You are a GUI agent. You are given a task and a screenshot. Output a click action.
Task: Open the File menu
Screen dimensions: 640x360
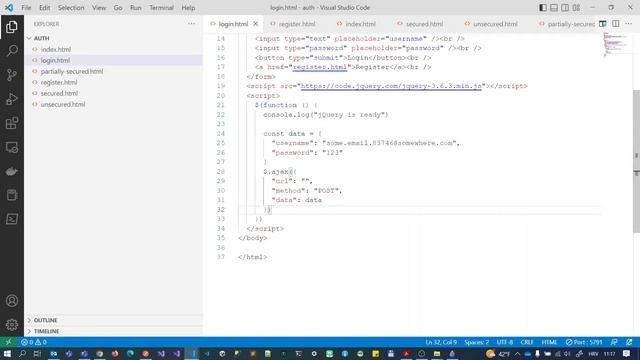point(26,8)
